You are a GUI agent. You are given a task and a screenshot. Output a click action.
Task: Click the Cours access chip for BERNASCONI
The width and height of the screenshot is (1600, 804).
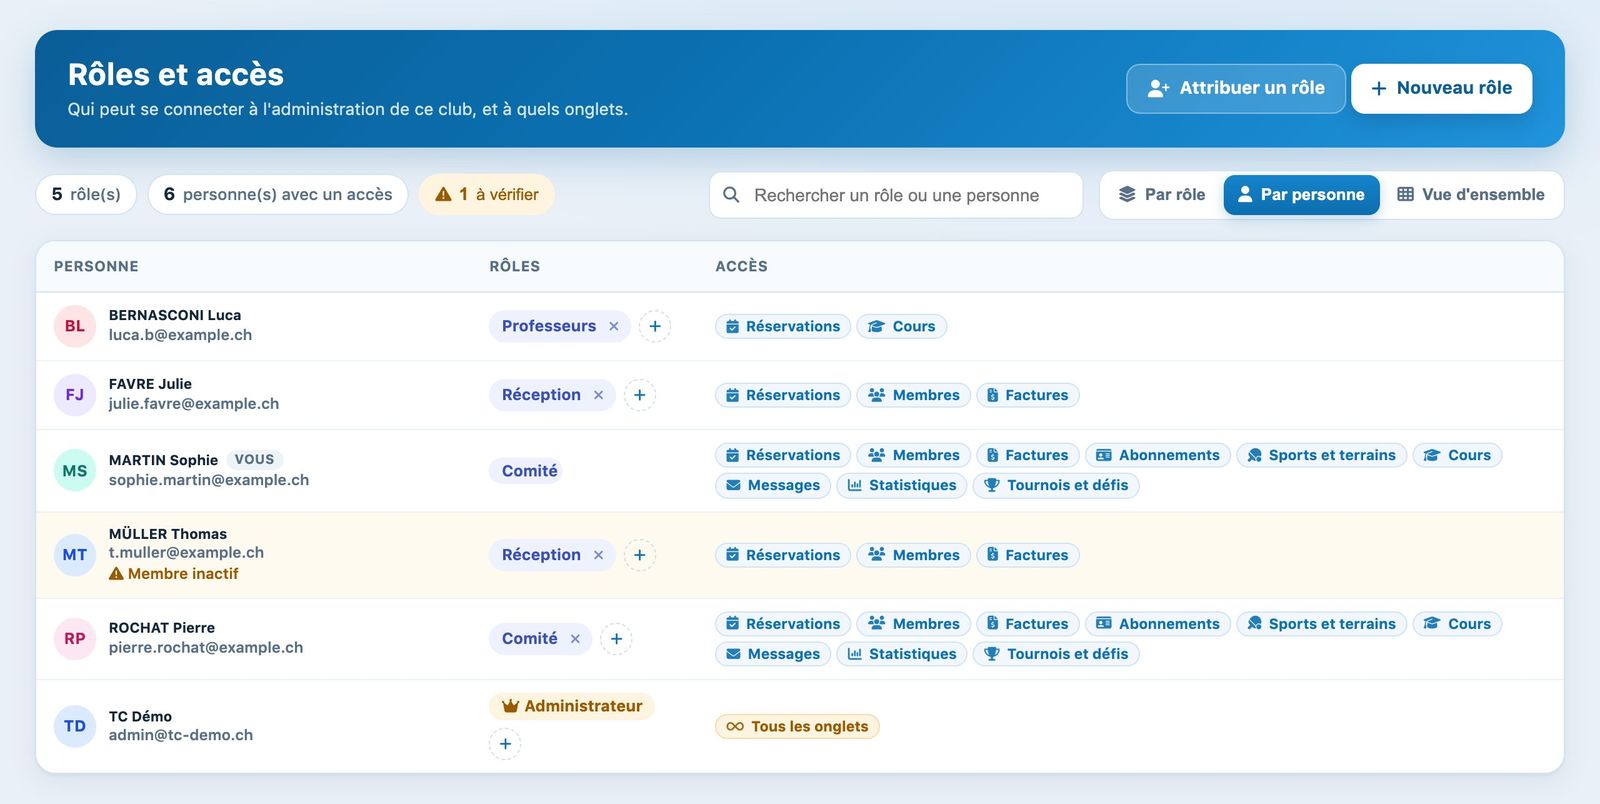coord(902,327)
